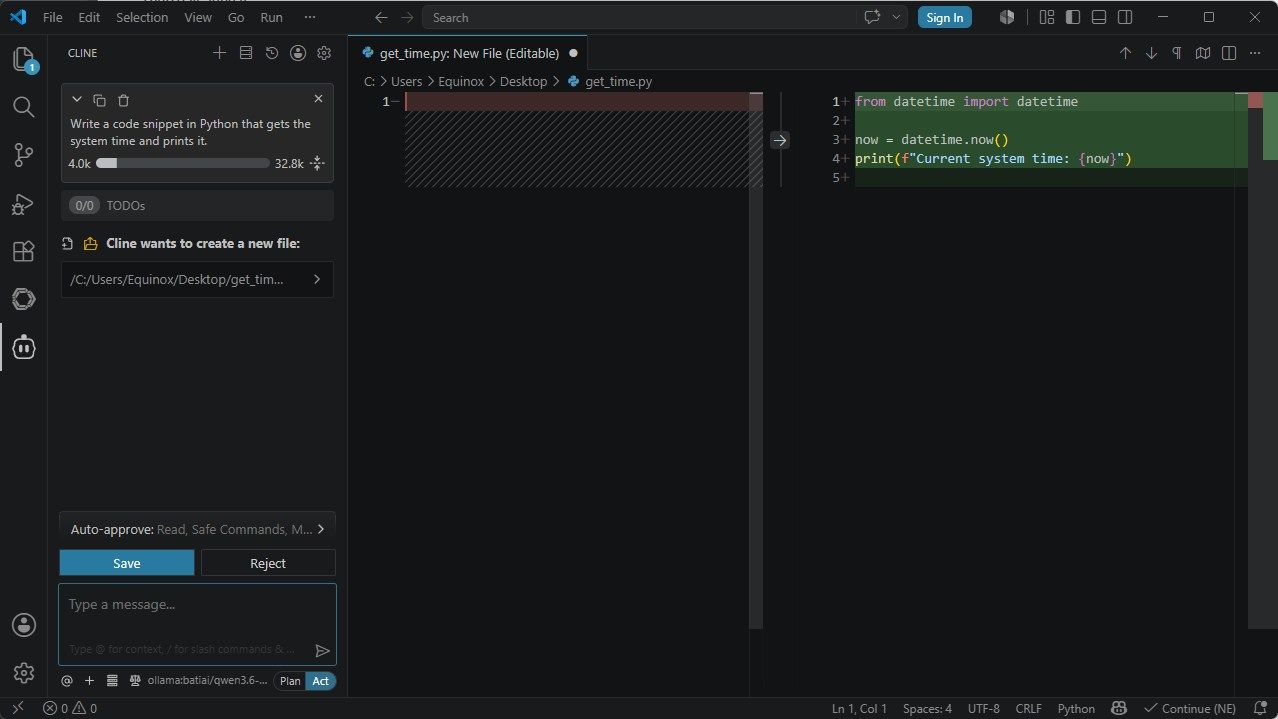Click the Reject button
This screenshot has height=719, width=1278.
[x=268, y=563]
